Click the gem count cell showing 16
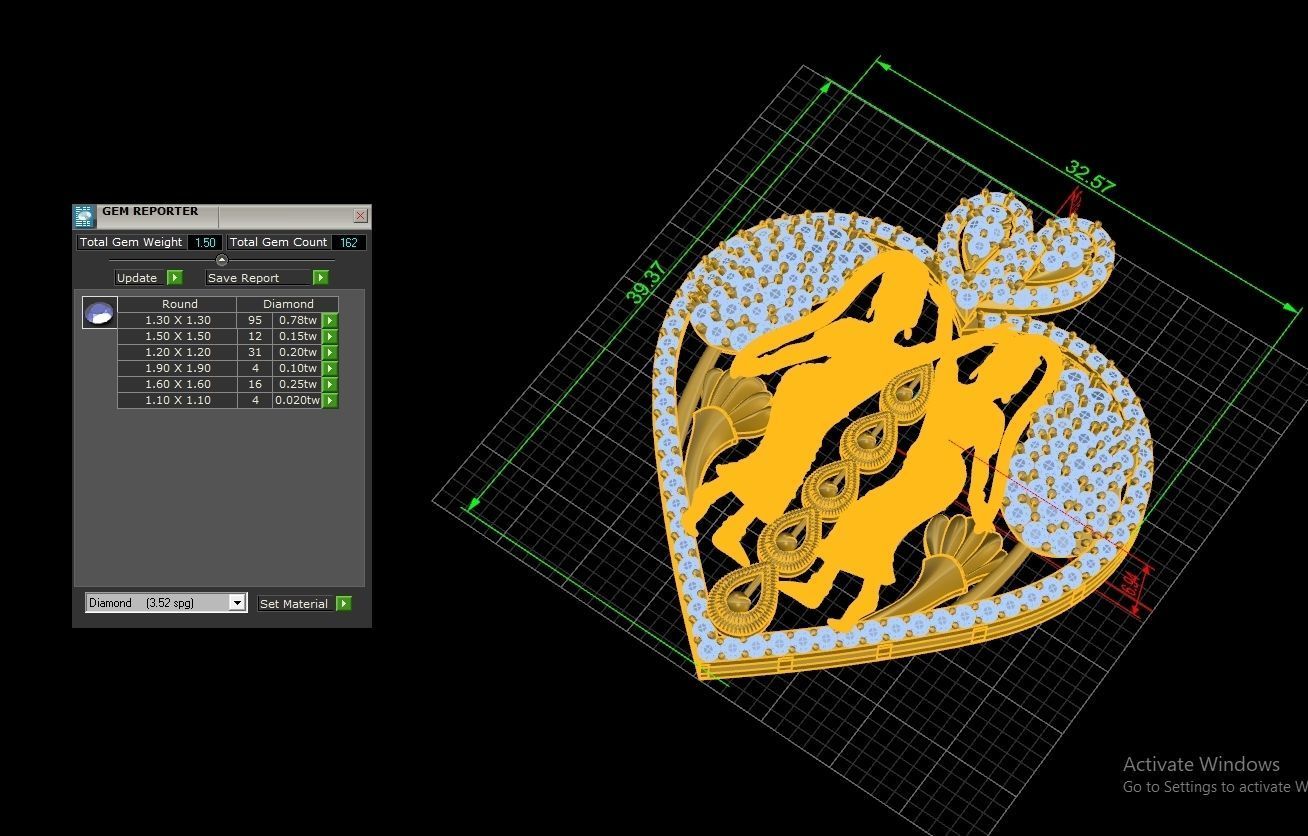Image resolution: width=1308 pixels, height=836 pixels. (x=255, y=385)
